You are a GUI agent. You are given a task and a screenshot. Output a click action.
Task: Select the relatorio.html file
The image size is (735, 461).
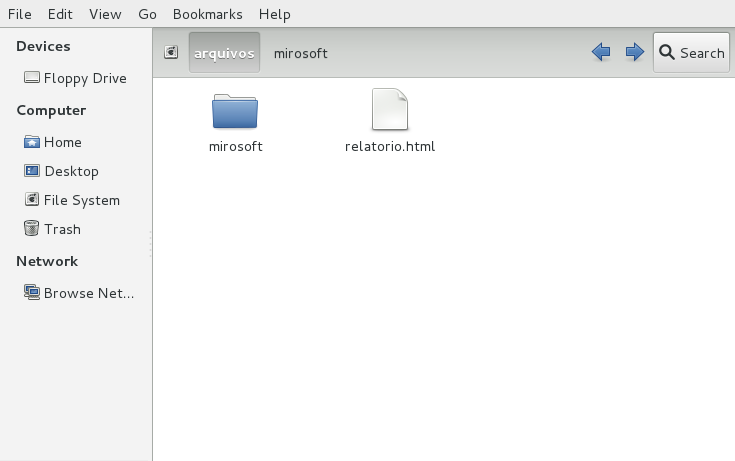click(x=390, y=110)
